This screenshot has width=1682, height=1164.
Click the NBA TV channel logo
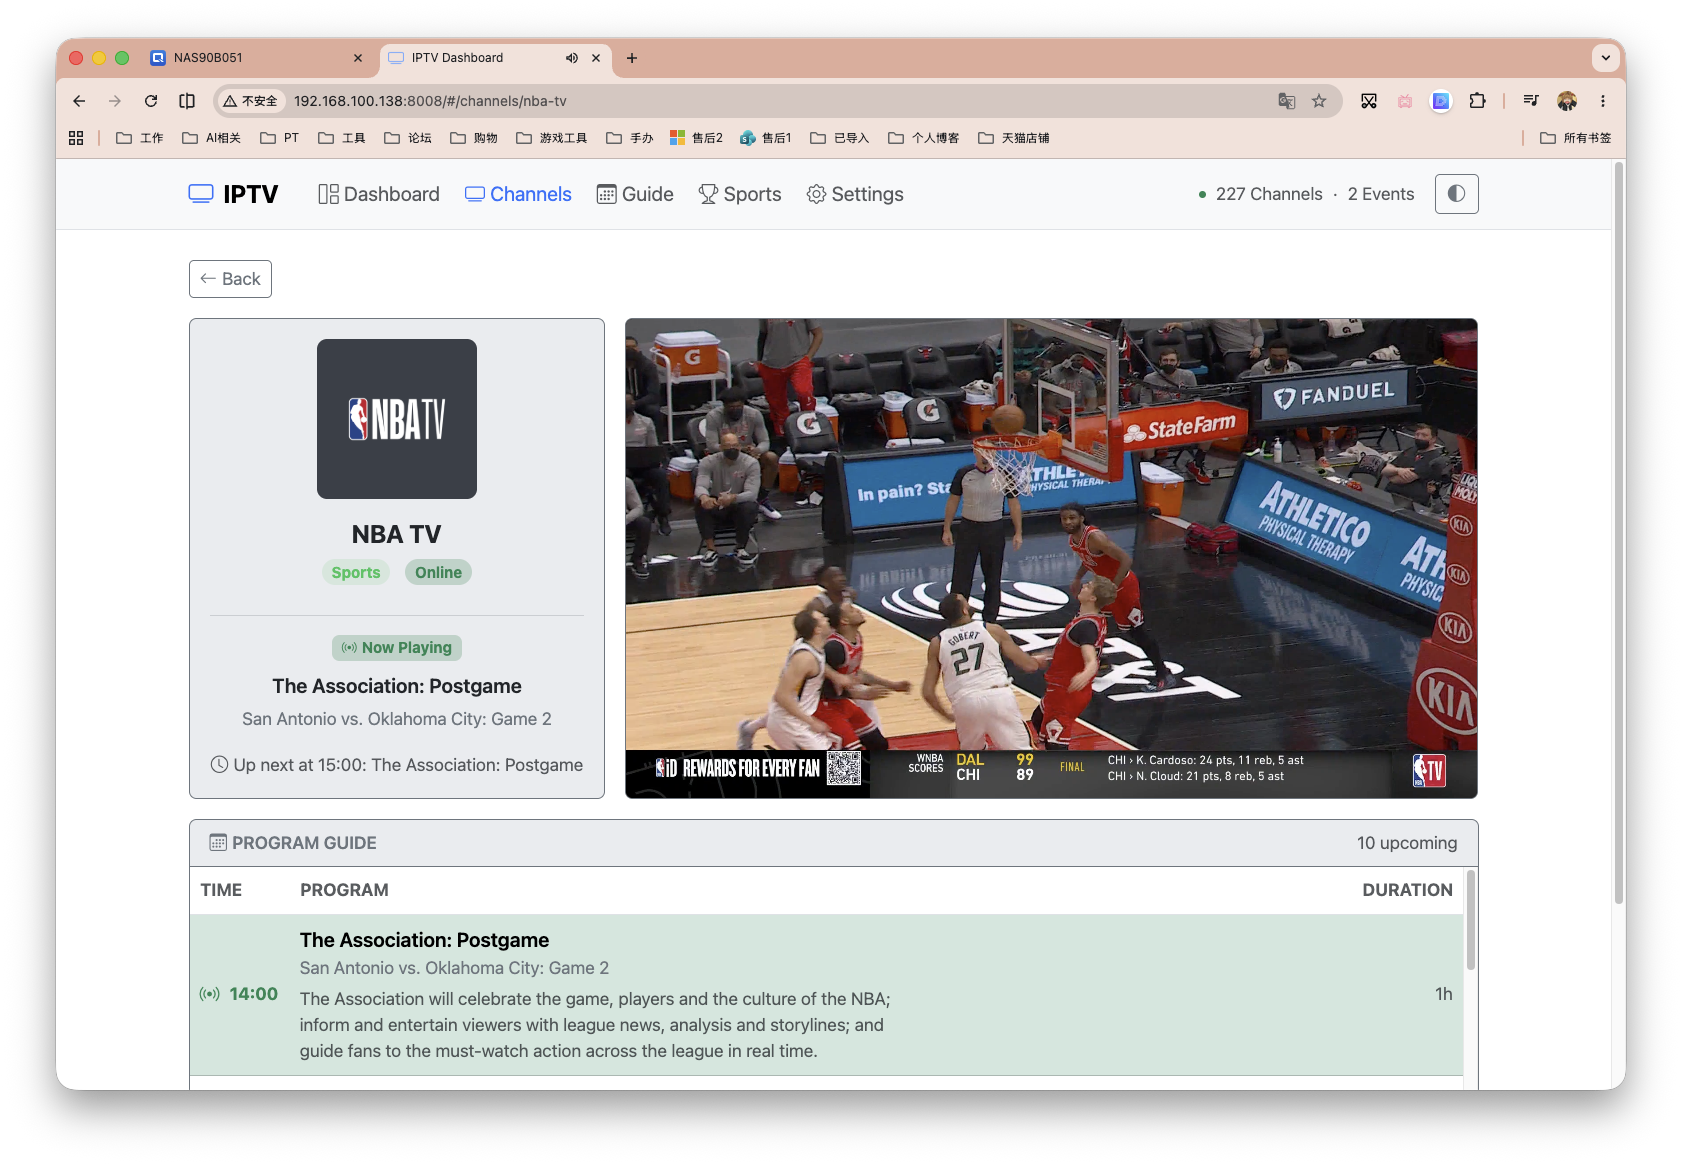[397, 419]
